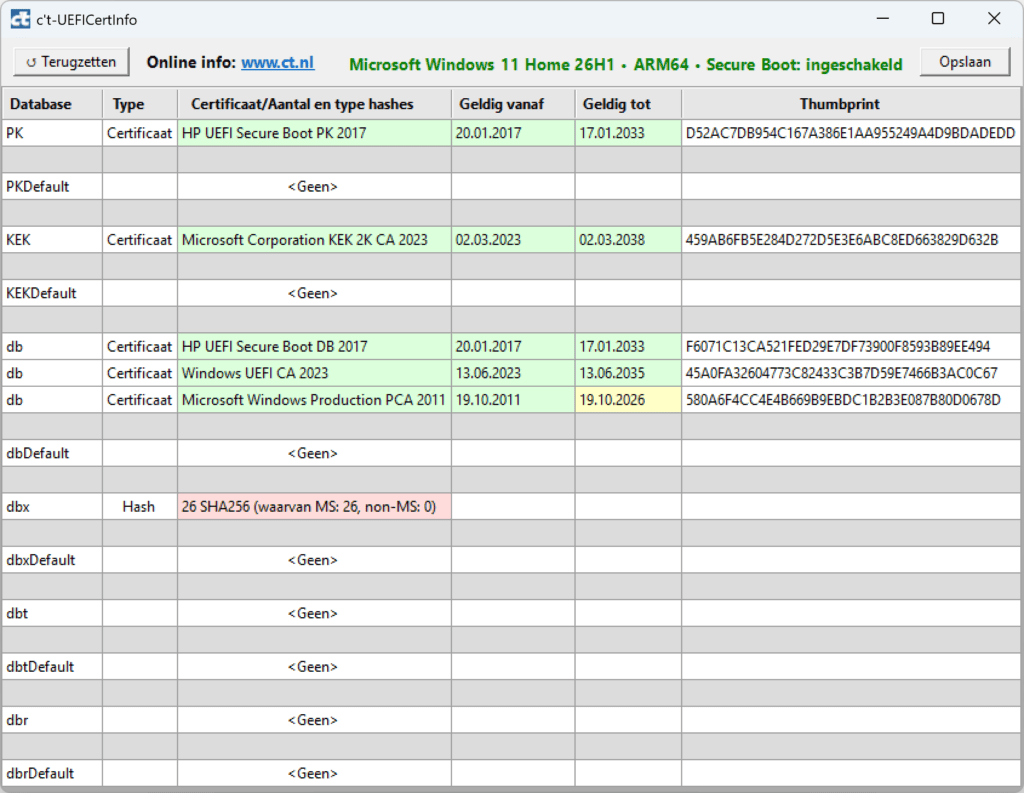
Task: Click the Windows 11 Secure Boot status text
Action: 626,65
